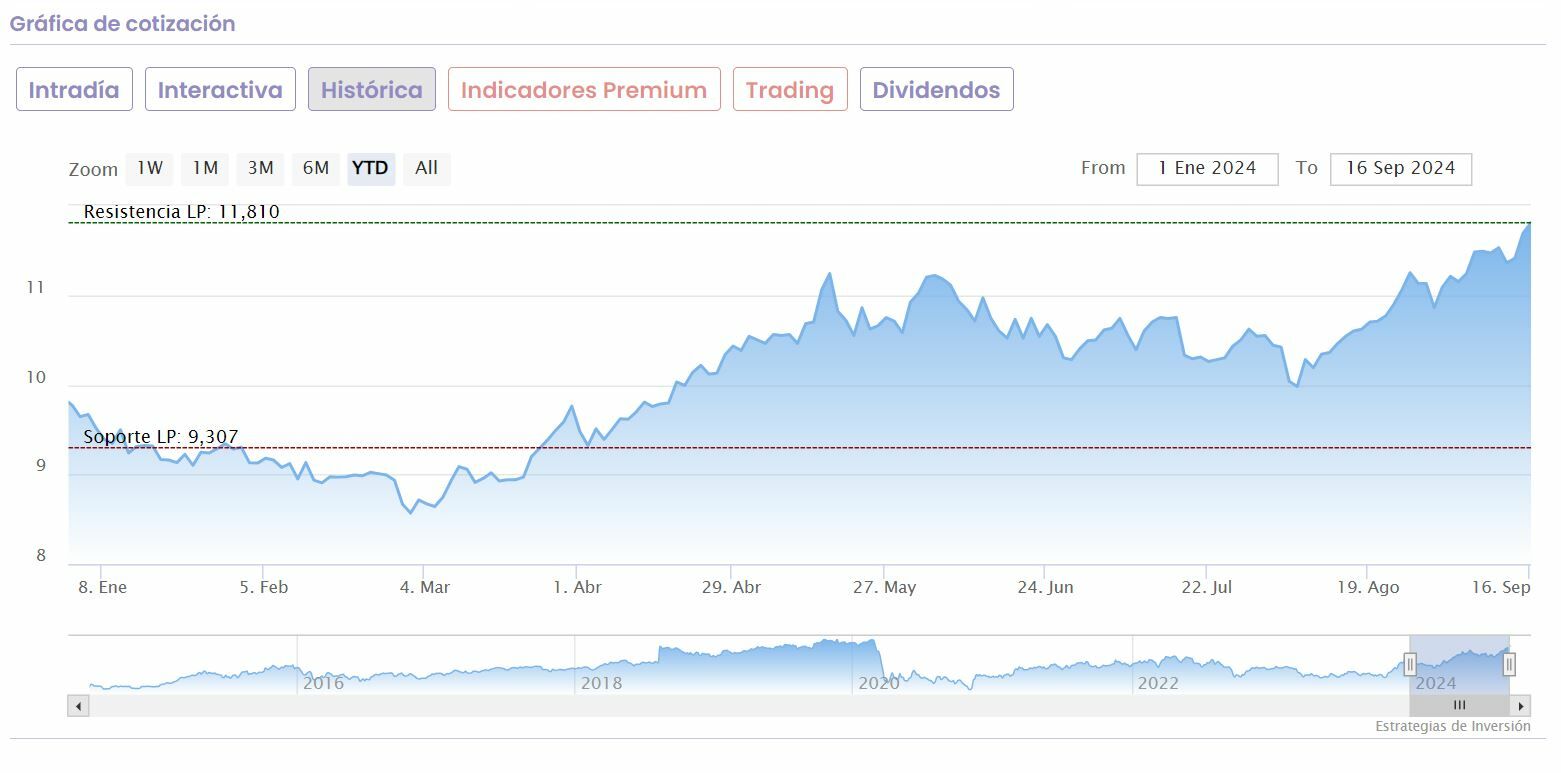This screenshot has width=1561, height=773.
Task: Set zoom range to 1M
Action: coord(205,168)
